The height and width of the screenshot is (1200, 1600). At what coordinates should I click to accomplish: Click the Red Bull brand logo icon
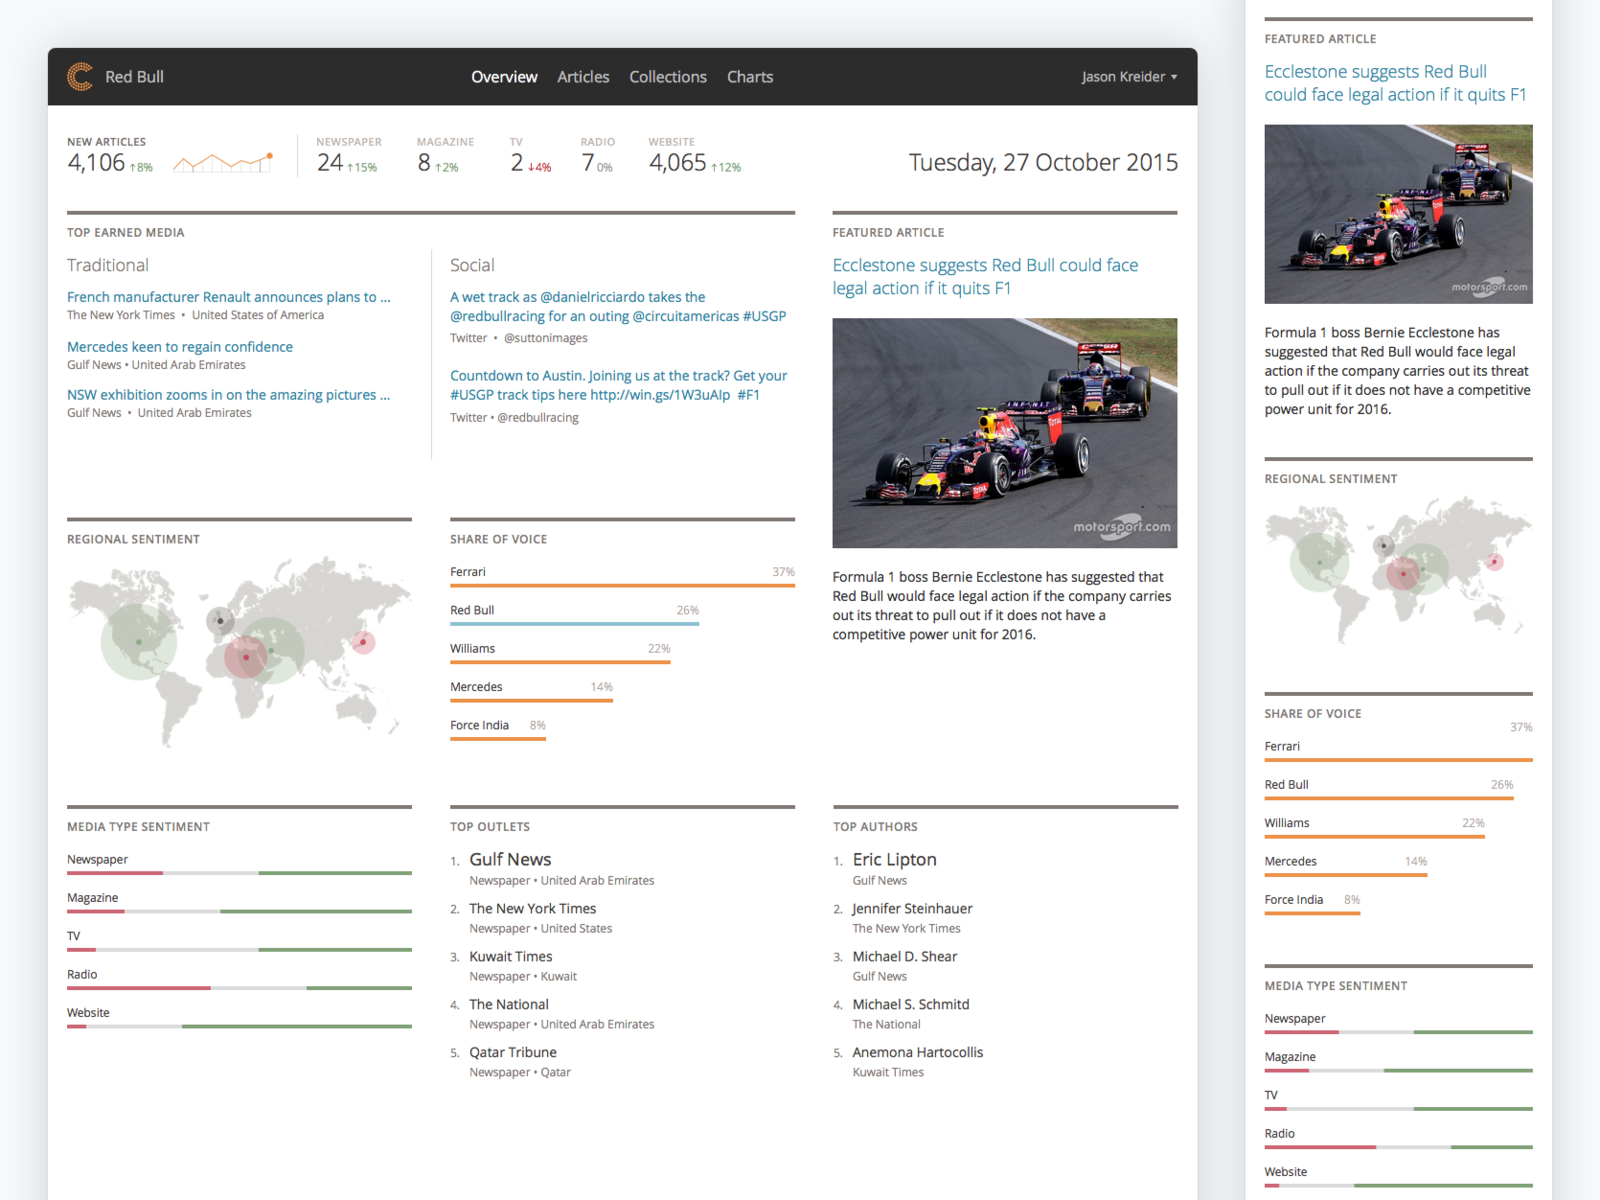pyautogui.click(x=78, y=76)
